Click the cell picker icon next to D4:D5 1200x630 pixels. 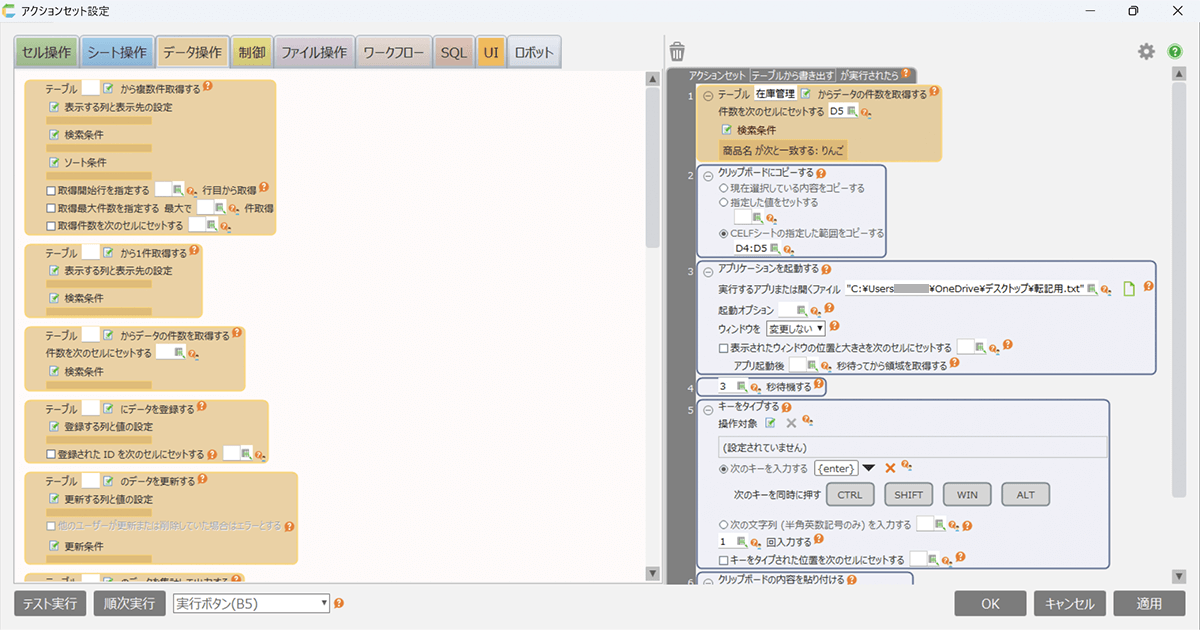(775, 248)
